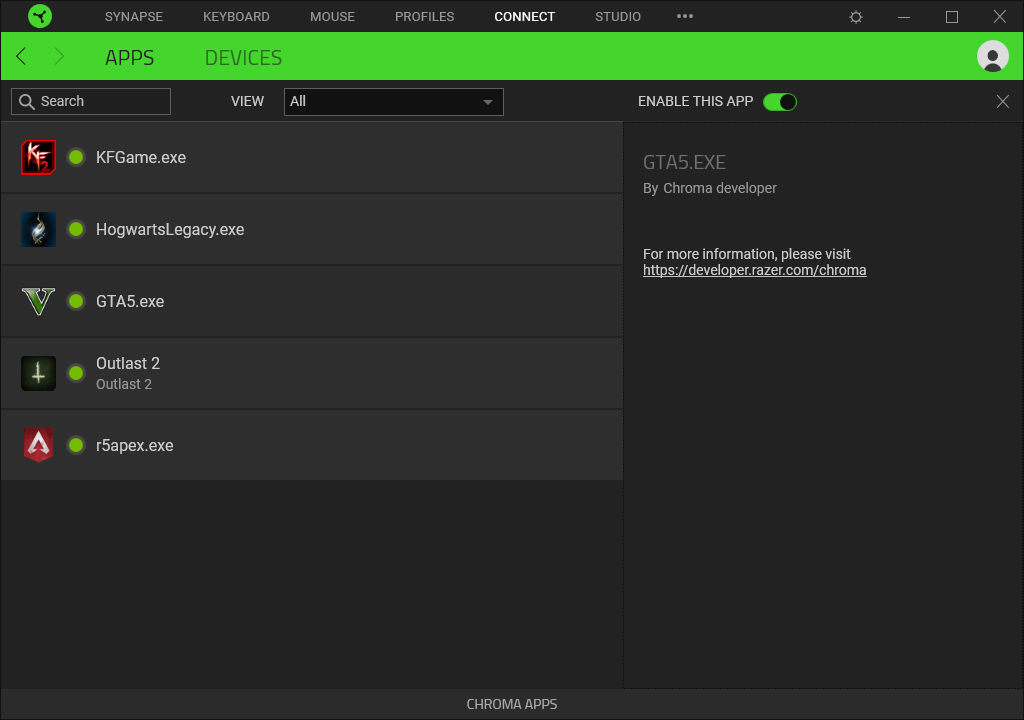Click the HogwartsLegacy.exe game icon

click(x=38, y=229)
